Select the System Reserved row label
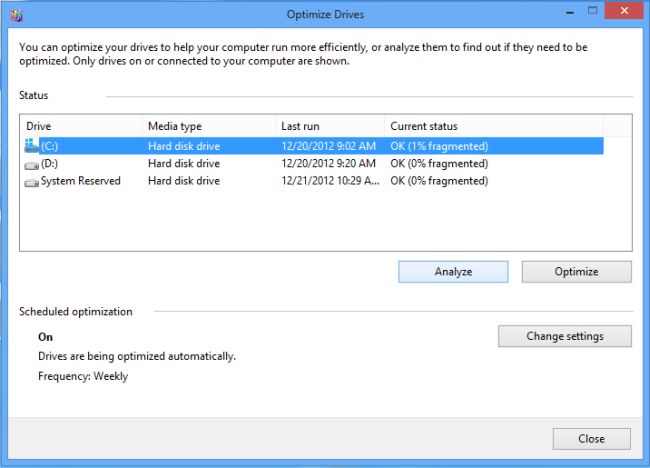 click(x=80, y=181)
